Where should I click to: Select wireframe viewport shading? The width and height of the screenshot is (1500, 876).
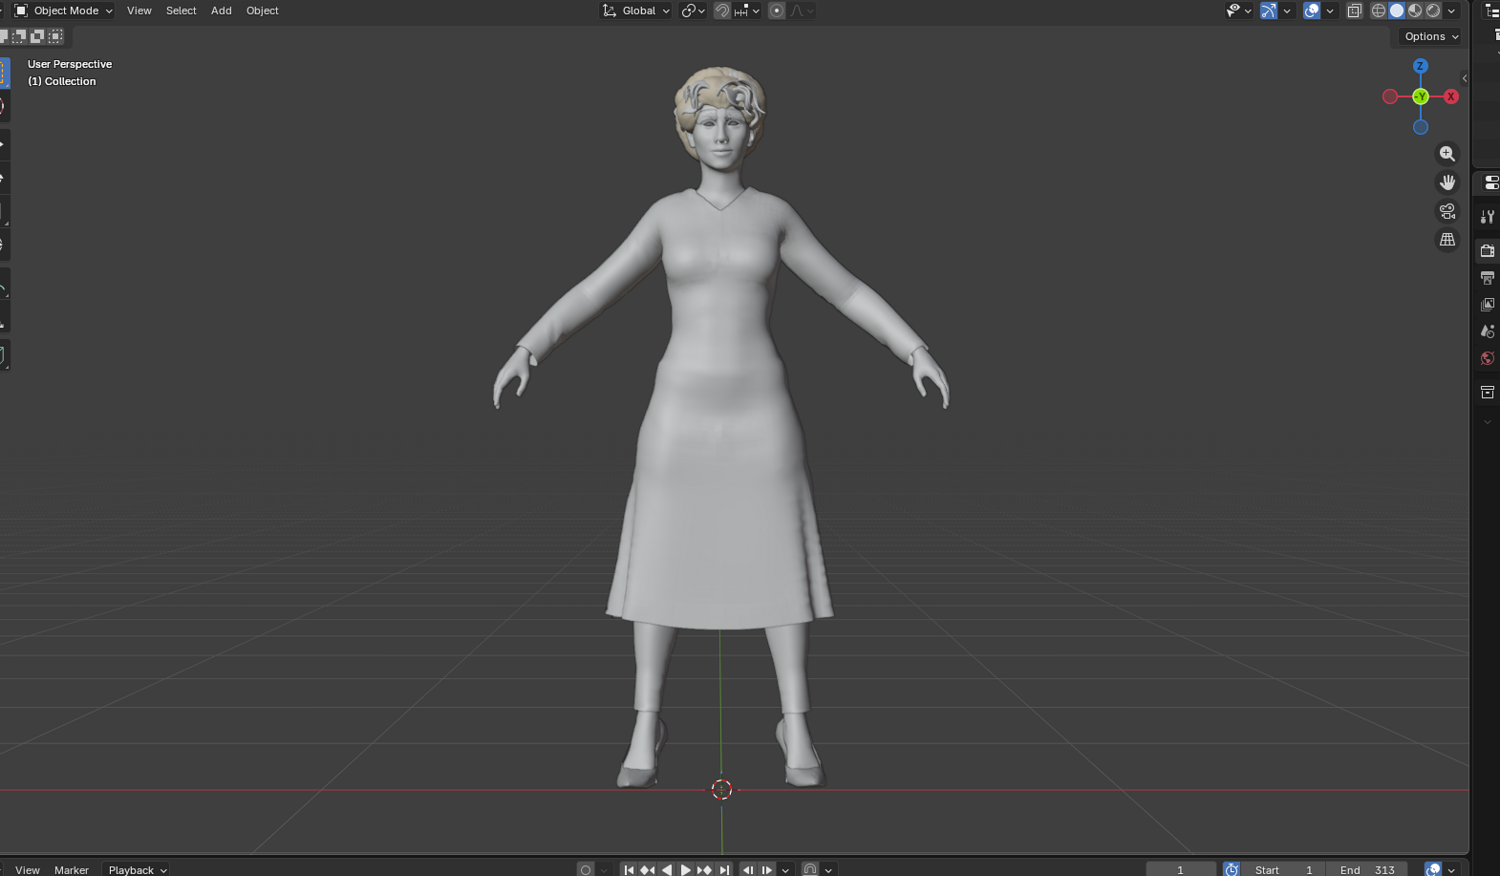click(x=1379, y=11)
